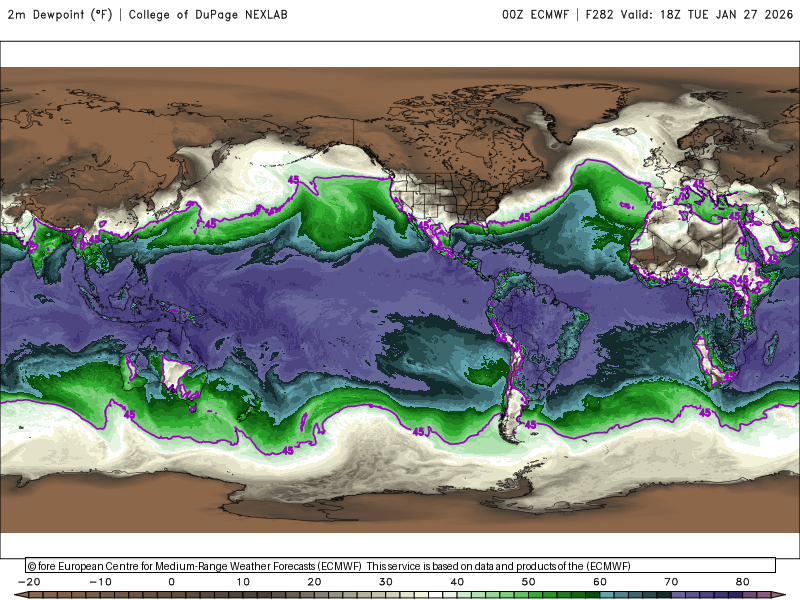Click the '2m Dewpoint (°F)' title text
Viewport: 800px width, 600px height.
point(60,15)
